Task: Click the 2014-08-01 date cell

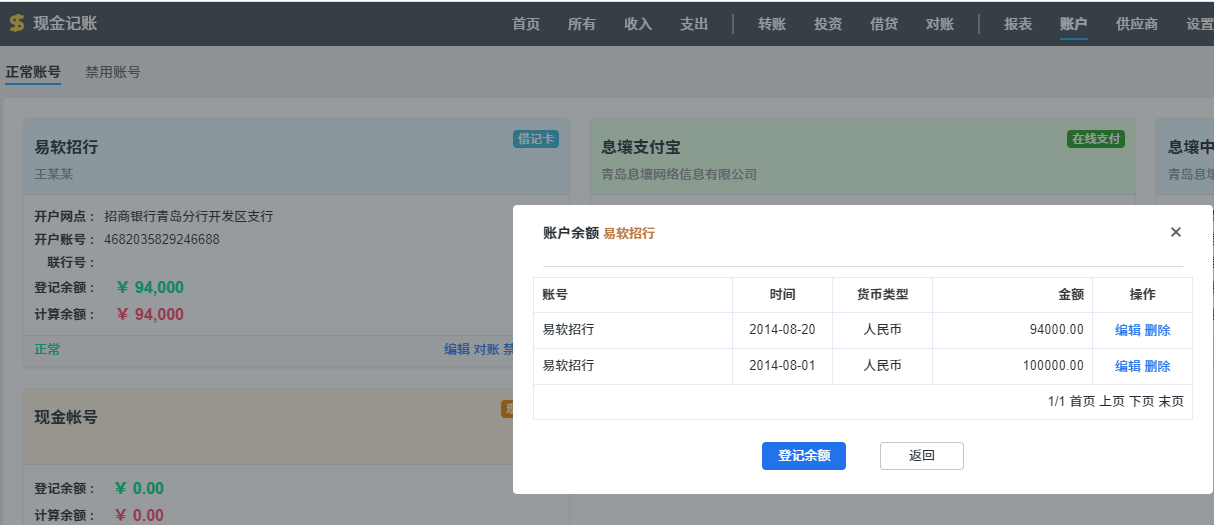Action: (x=782, y=366)
